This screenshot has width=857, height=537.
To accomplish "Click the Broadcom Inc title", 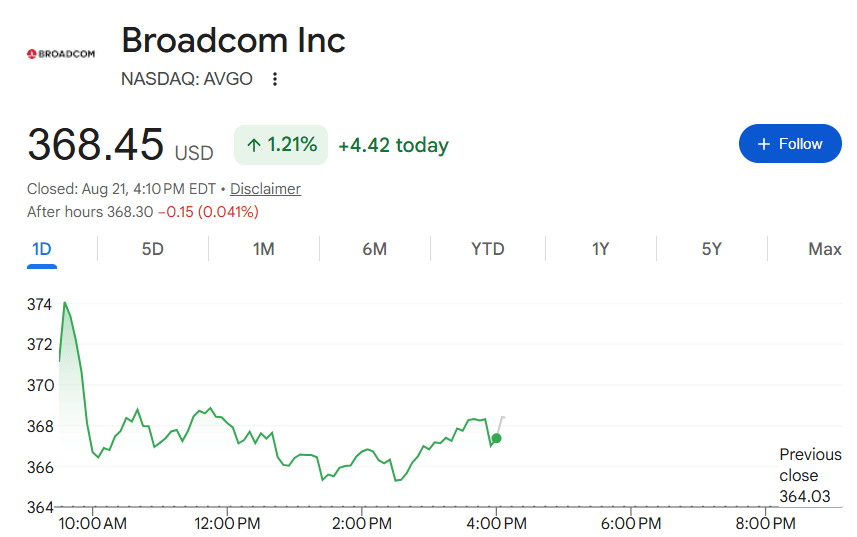I will (x=233, y=40).
